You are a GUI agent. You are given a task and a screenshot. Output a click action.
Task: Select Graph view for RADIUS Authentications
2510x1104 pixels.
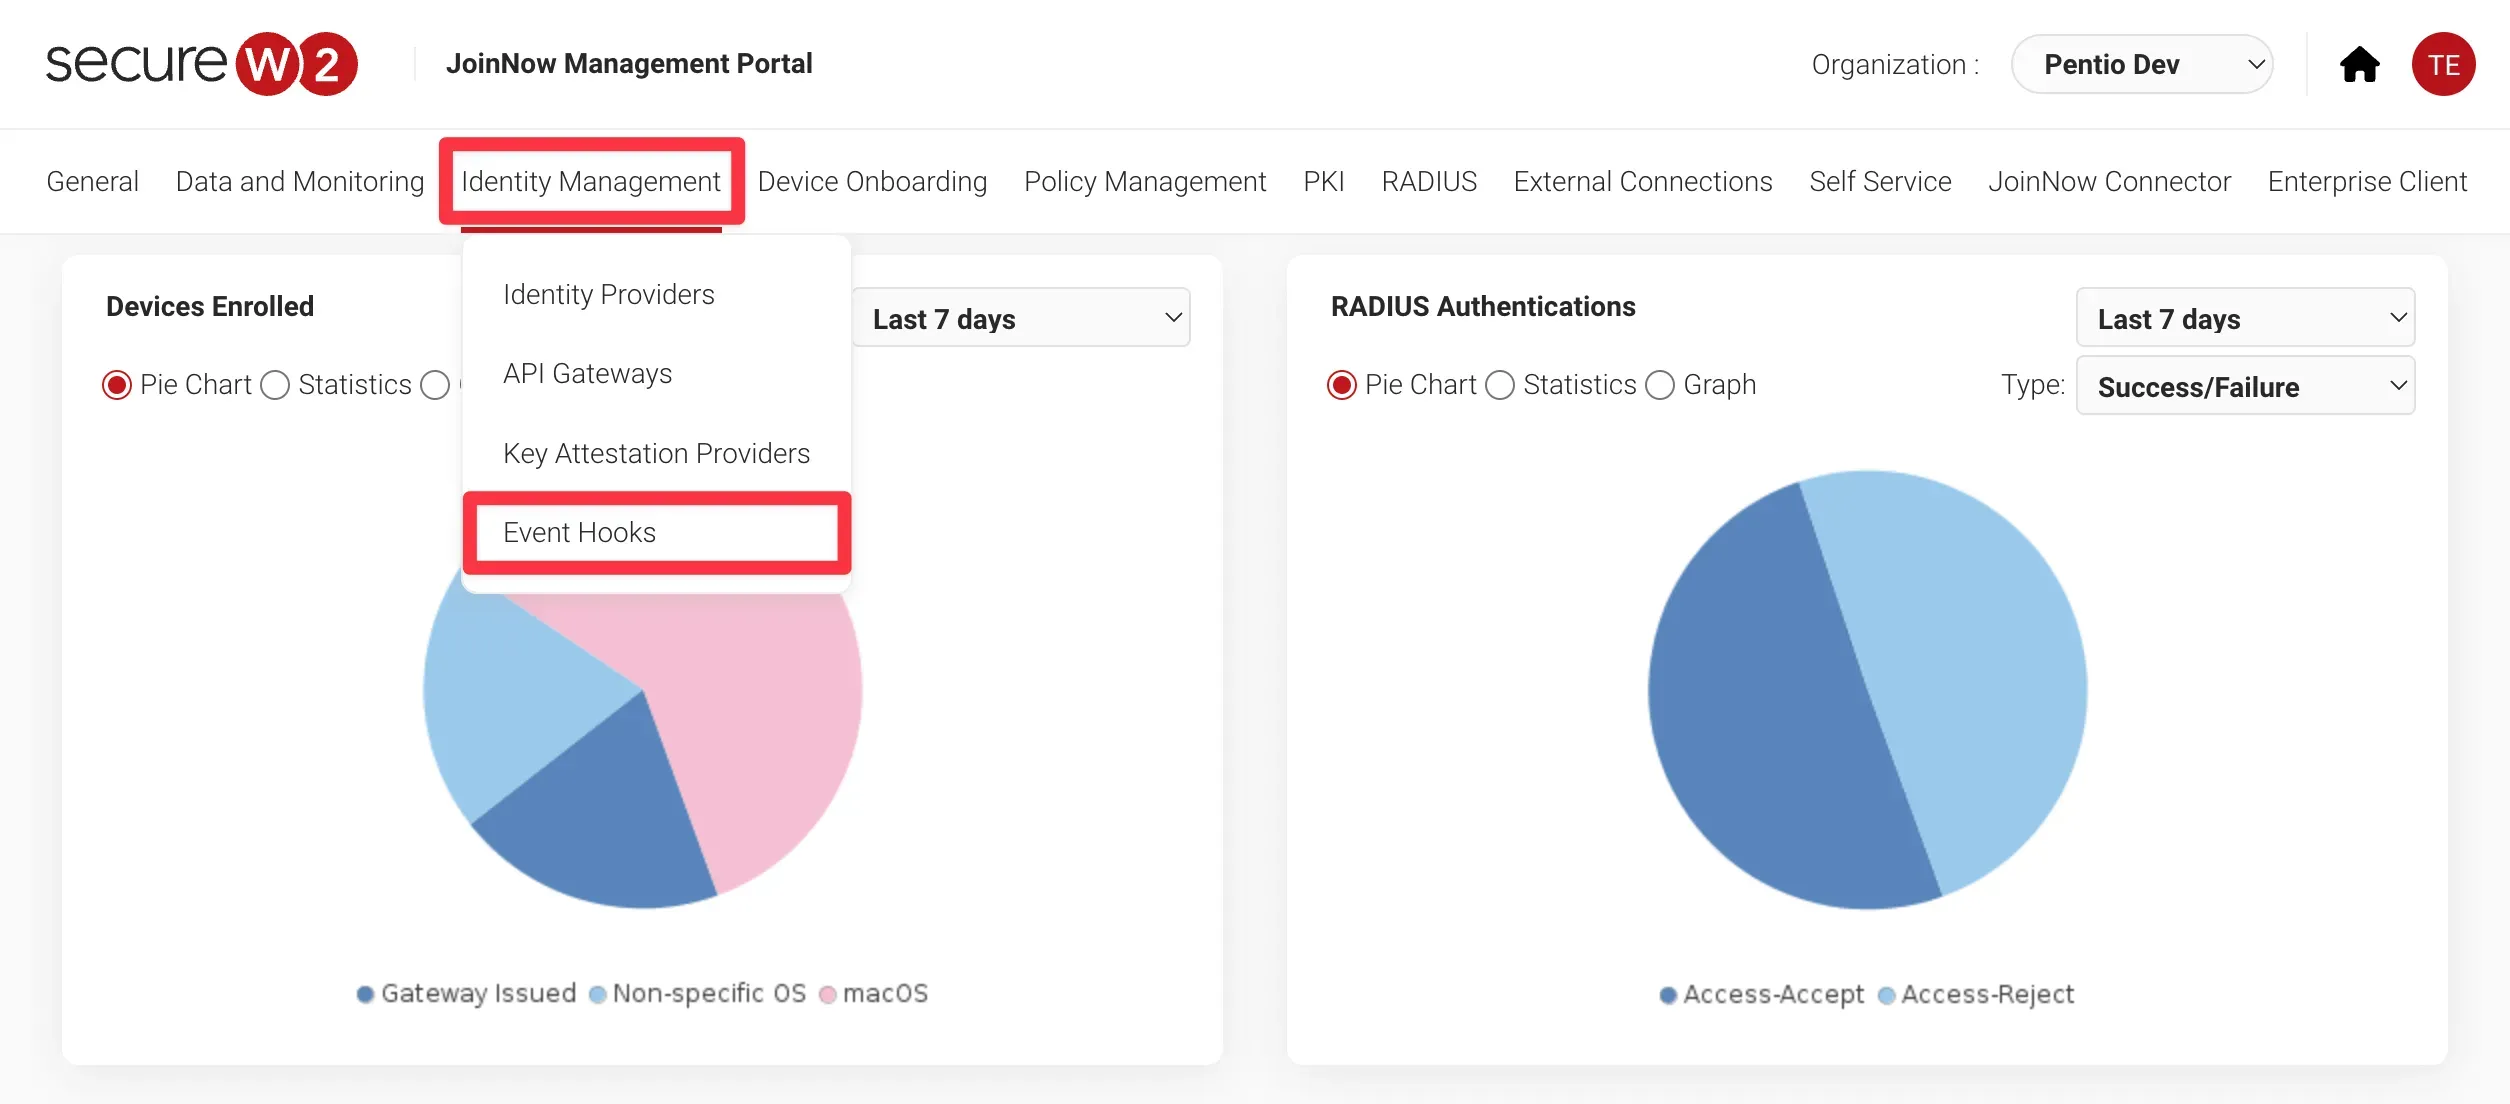(1660, 385)
